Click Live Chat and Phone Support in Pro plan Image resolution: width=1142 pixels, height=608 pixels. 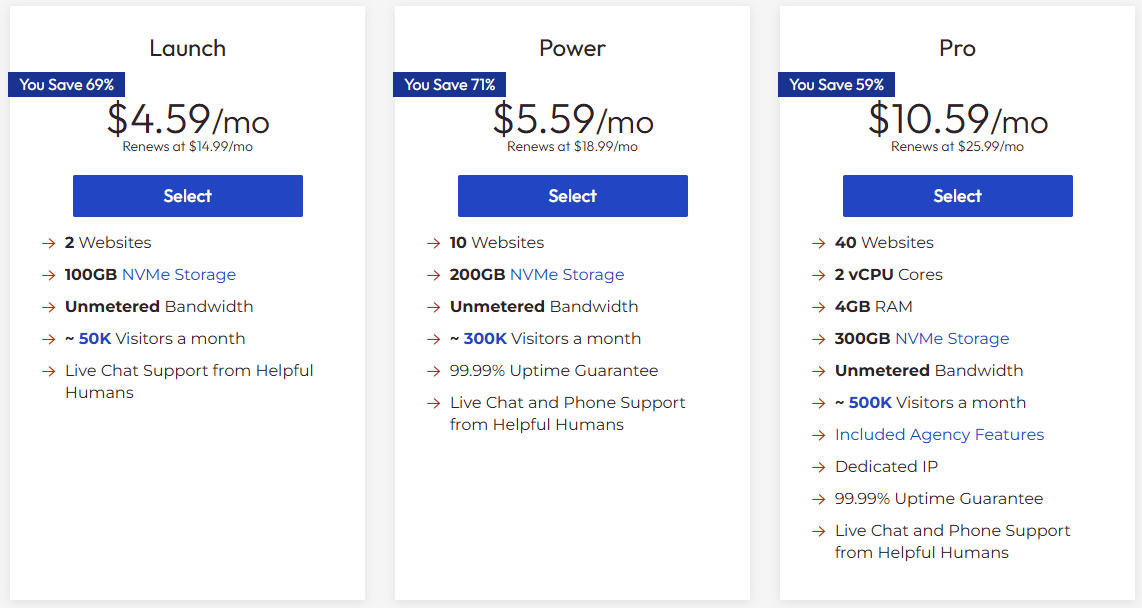[x=953, y=542]
